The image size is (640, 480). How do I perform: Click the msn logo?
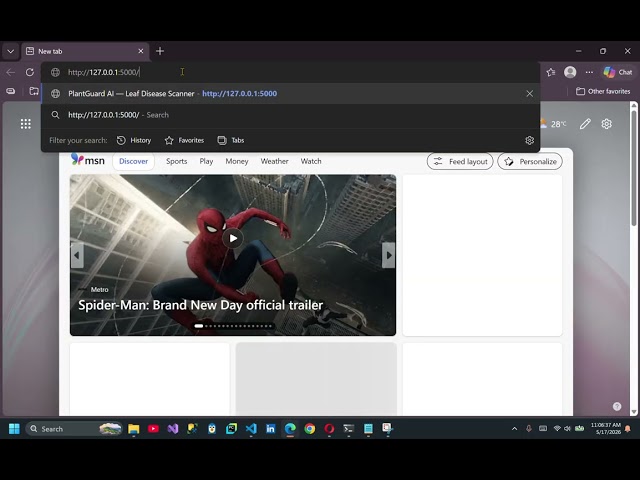(x=88, y=160)
